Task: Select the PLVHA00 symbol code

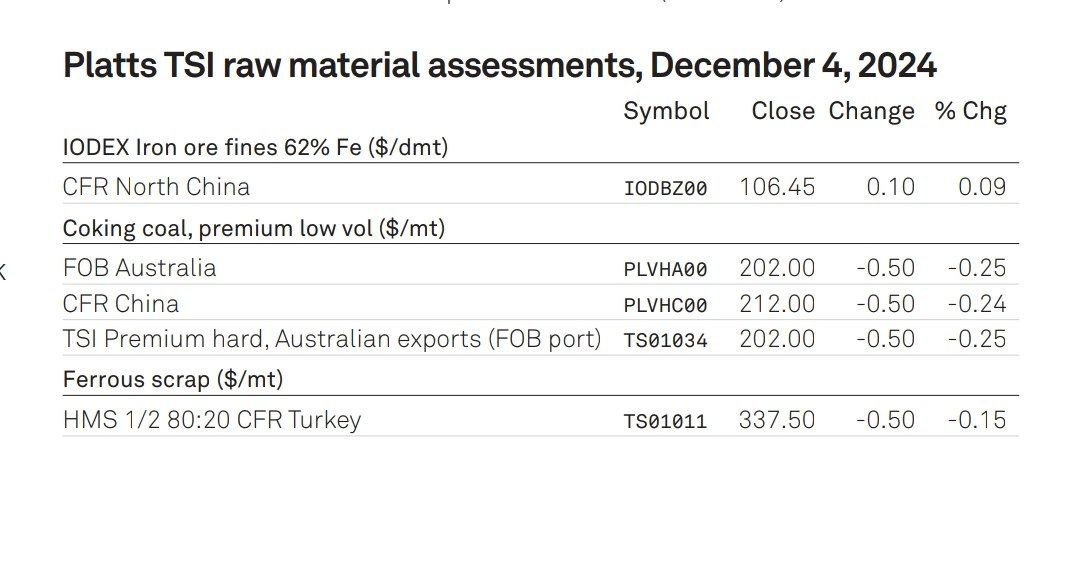Action: tap(665, 269)
